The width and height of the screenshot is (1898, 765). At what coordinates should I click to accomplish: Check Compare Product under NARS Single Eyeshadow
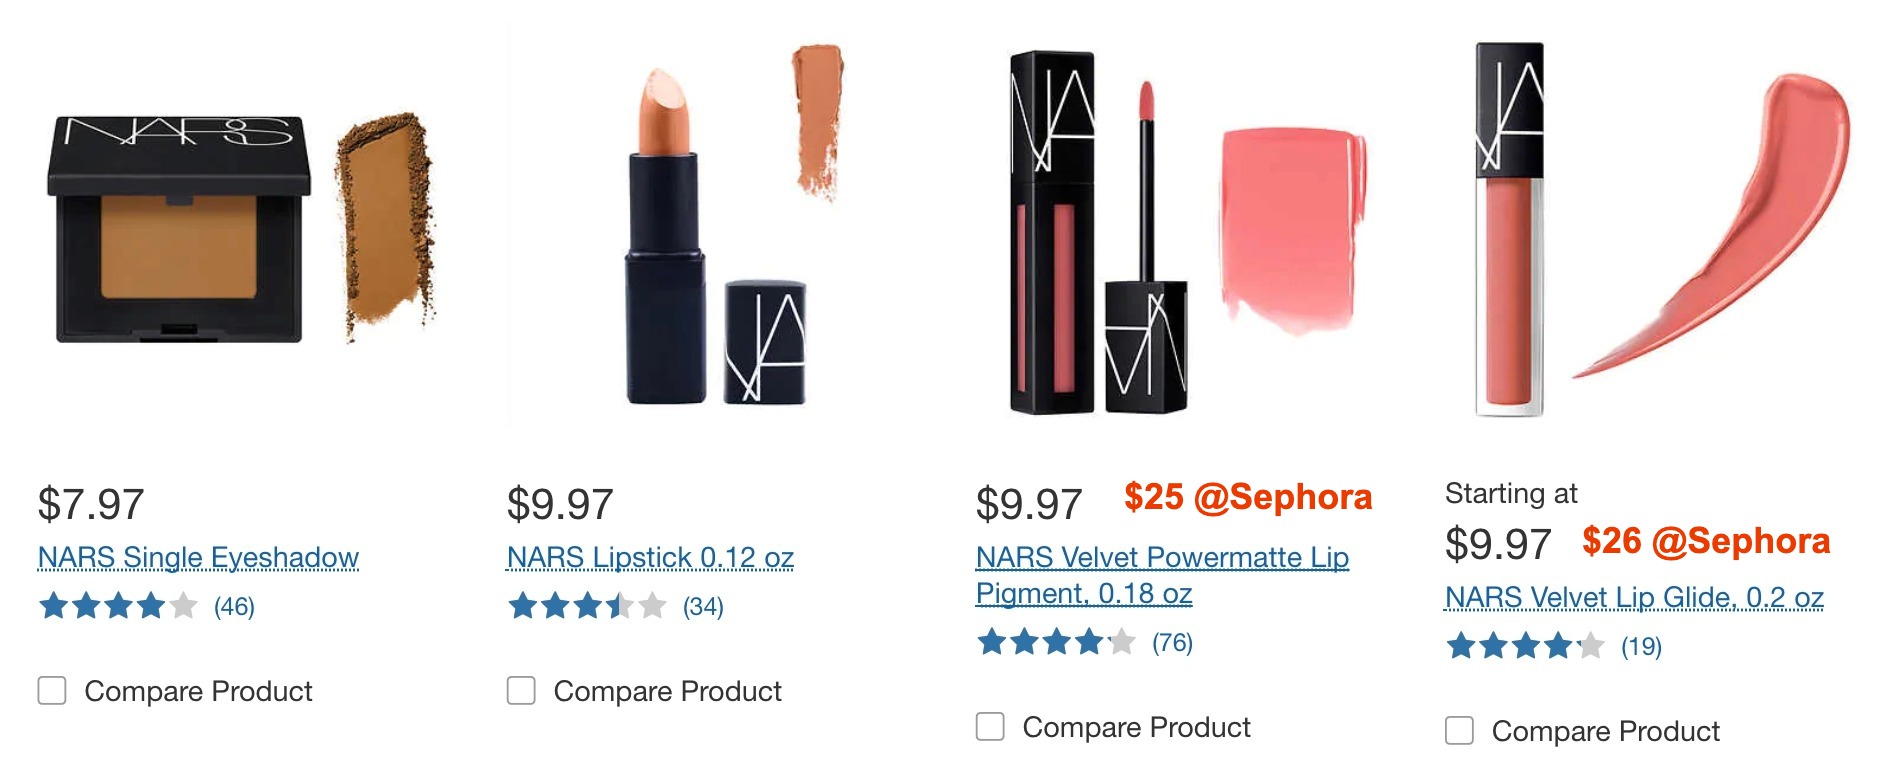50,690
